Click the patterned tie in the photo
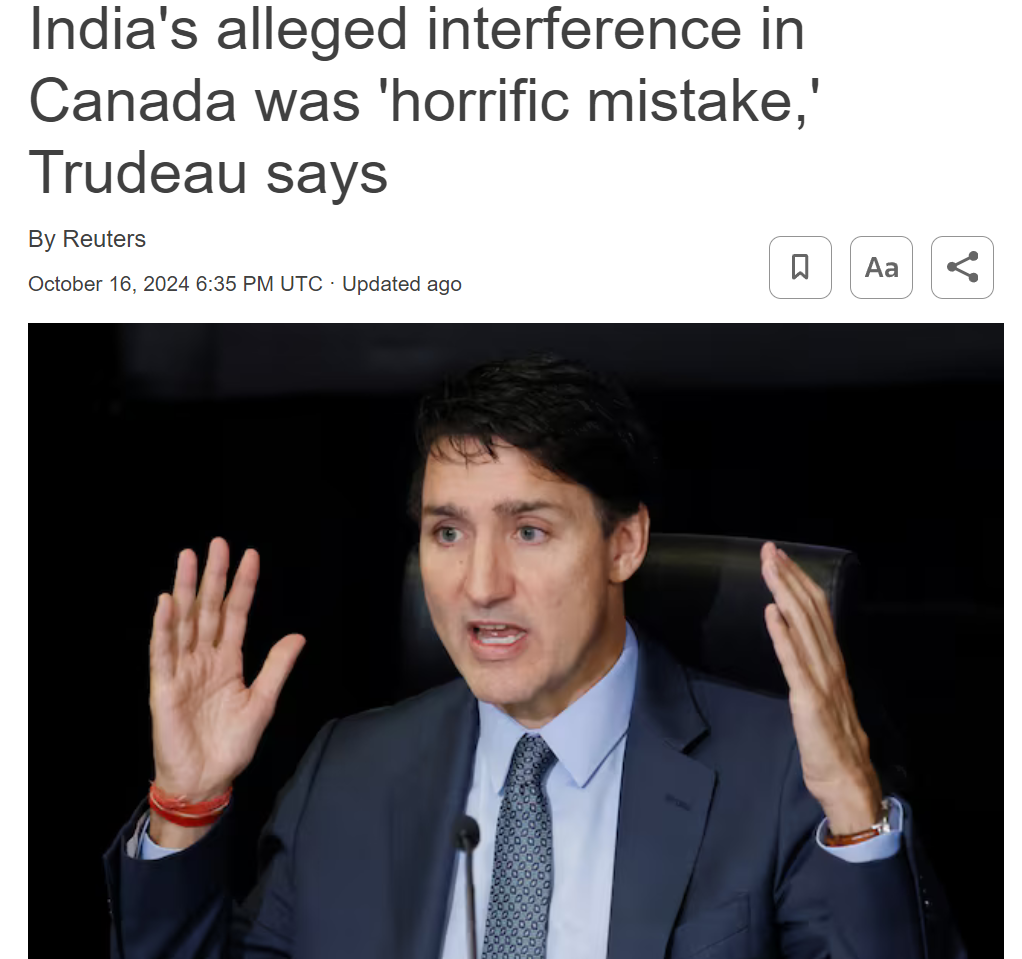Image resolution: width=1022 pixels, height=959 pixels. [x=521, y=848]
